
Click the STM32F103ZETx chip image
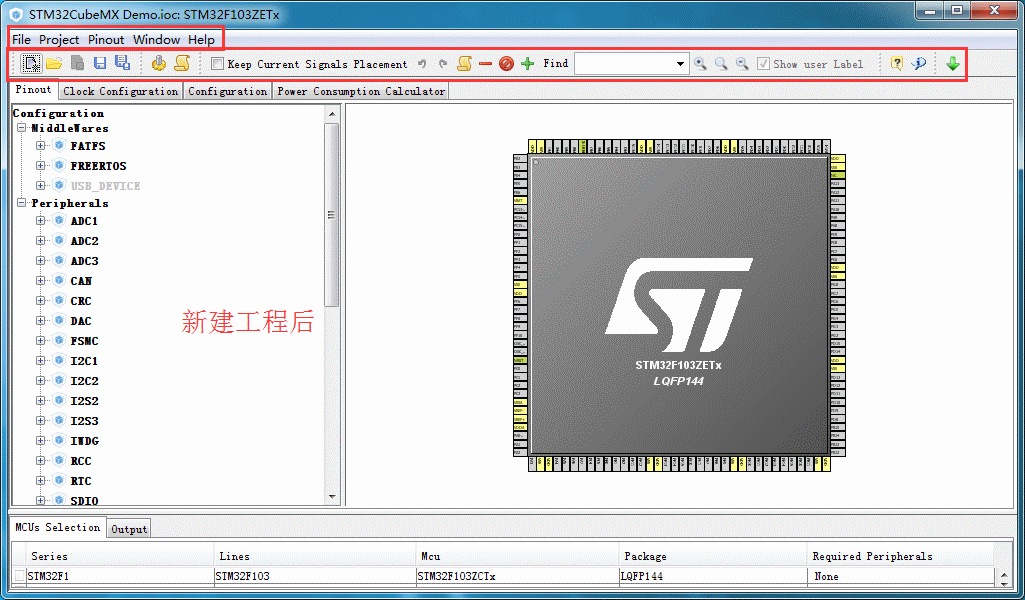(679, 305)
